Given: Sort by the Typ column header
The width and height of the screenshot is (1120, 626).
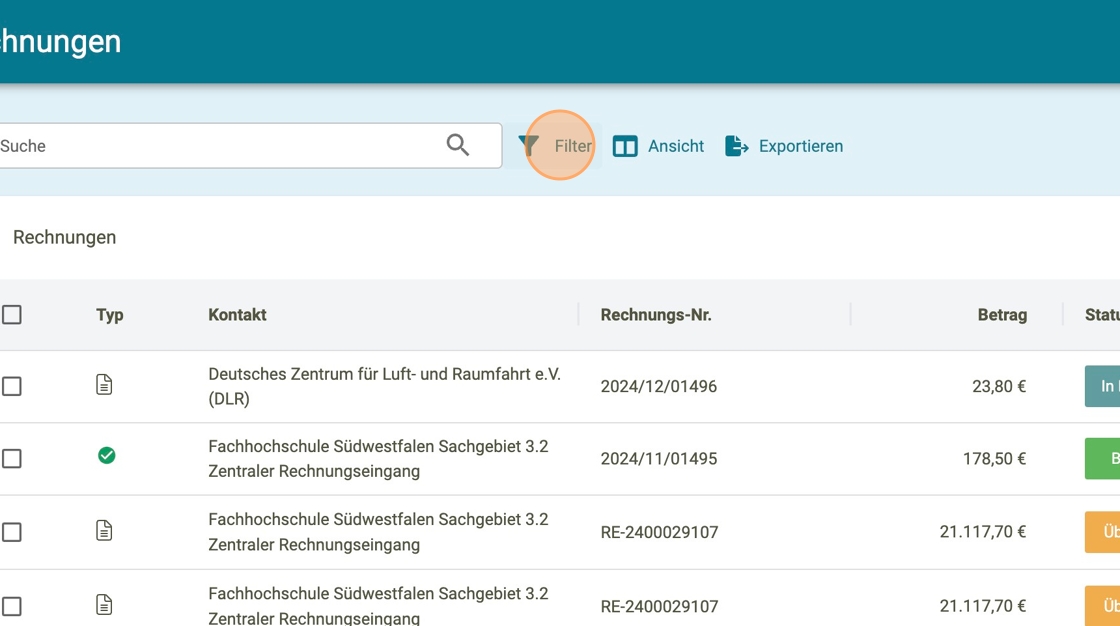Looking at the screenshot, I should [x=110, y=314].
